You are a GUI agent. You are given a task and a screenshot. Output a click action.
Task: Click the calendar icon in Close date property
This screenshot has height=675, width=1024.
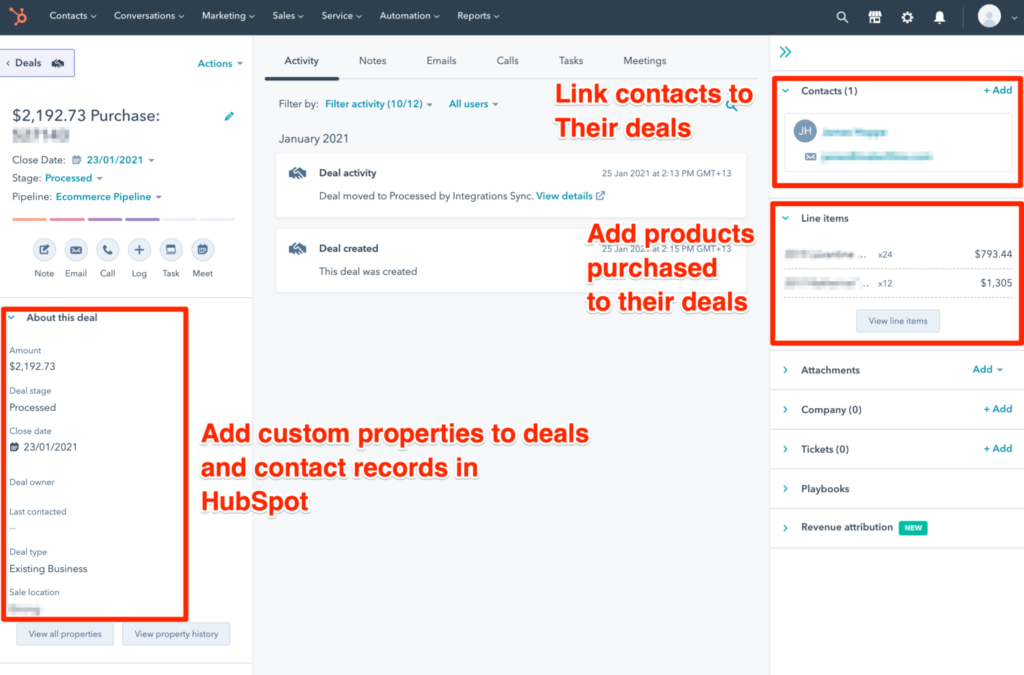point(14,447)
